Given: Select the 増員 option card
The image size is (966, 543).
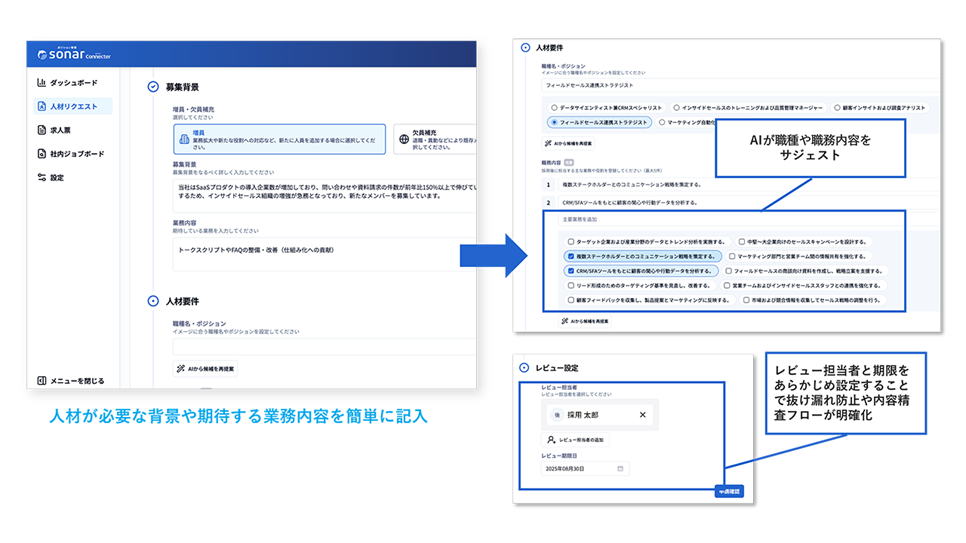Looking at the screenshot, I should 278,139.
